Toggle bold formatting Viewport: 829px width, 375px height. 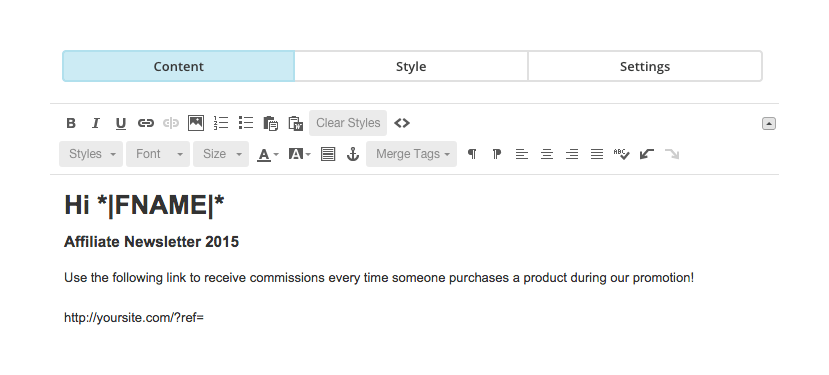pyautogui.click(x=71, y=123)
